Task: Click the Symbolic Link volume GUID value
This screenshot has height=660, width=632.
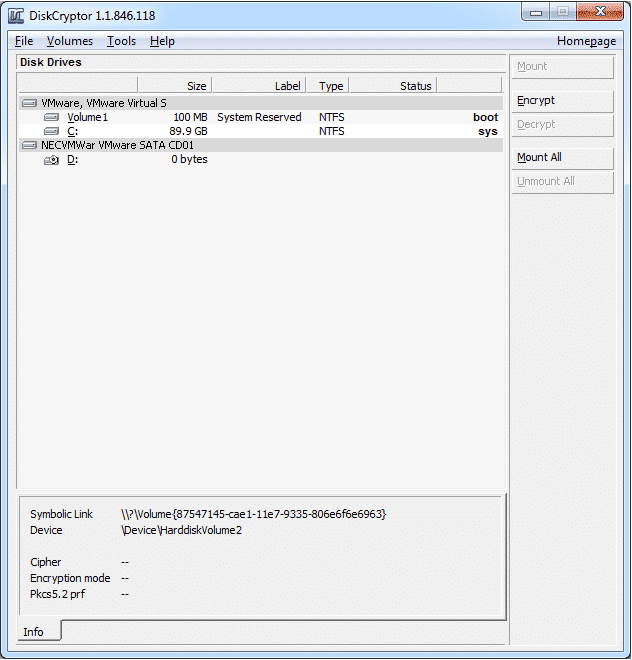Action: 253,514
